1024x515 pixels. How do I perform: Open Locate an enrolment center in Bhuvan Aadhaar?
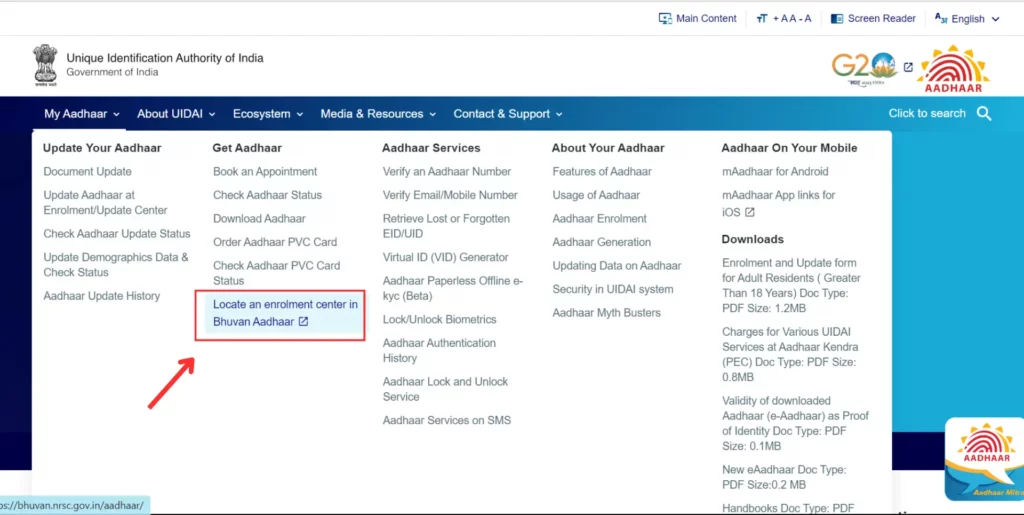coord(285,312)
